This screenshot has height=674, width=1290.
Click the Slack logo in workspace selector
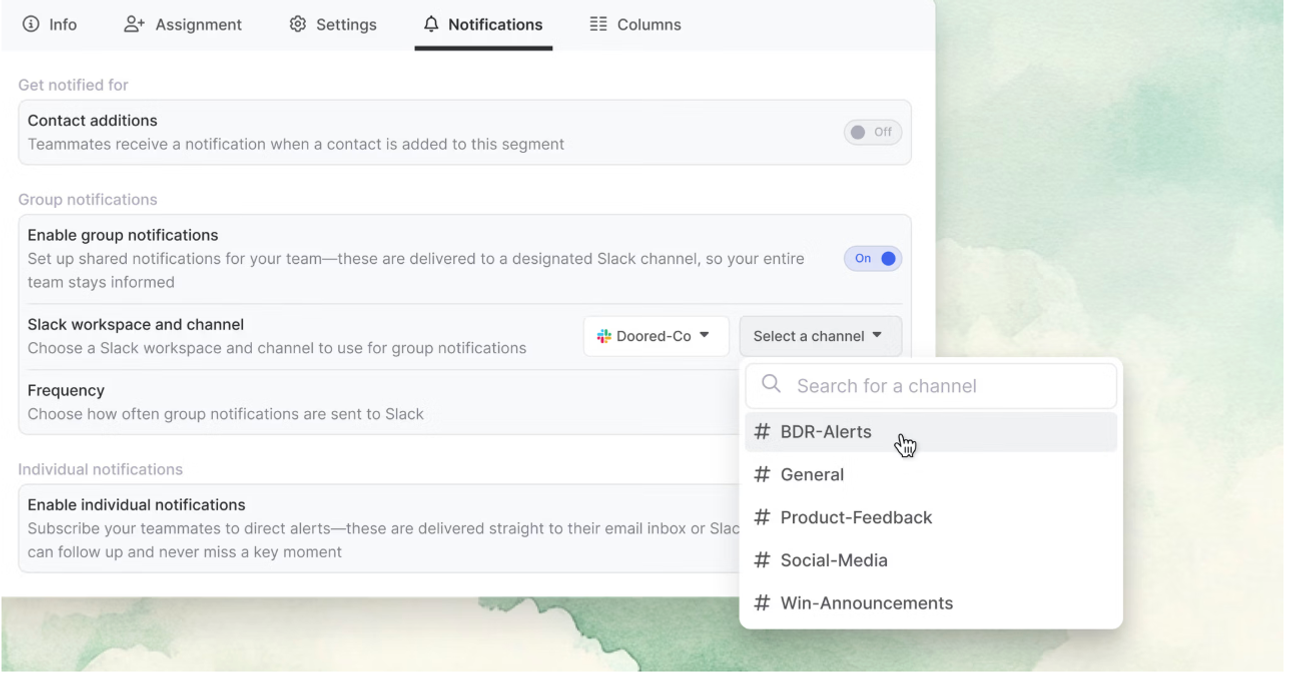(604, 336)
